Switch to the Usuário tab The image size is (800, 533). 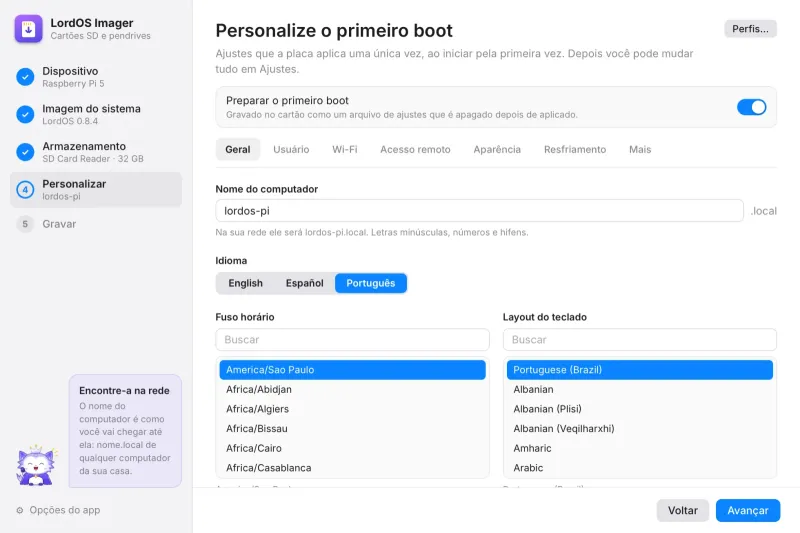[291, 149]
